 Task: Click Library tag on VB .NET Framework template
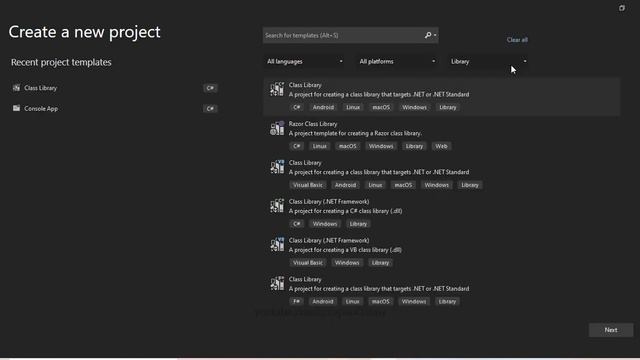tap(380, 262)
